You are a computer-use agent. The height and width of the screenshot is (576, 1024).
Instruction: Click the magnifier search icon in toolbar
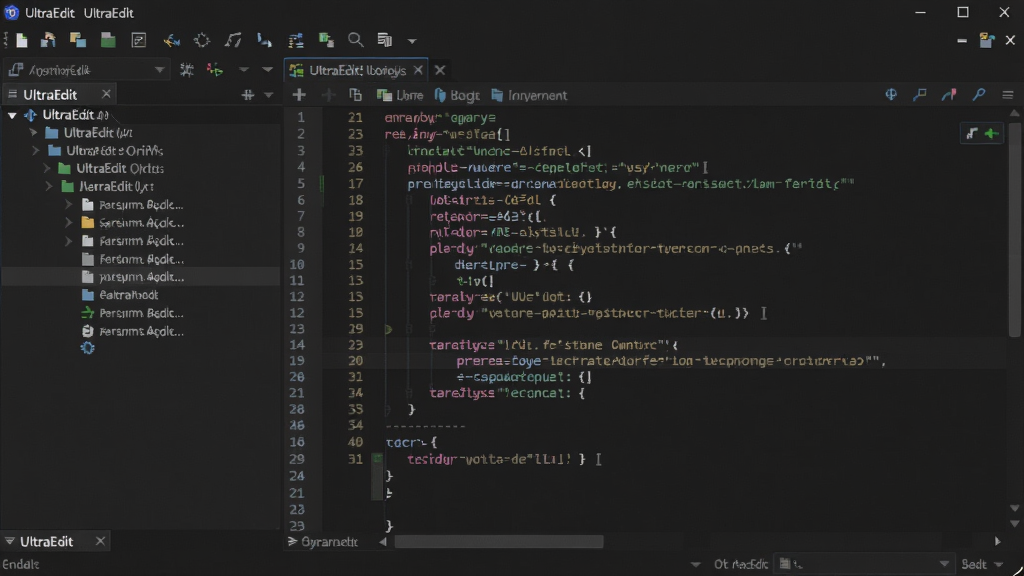click(355, 40)
